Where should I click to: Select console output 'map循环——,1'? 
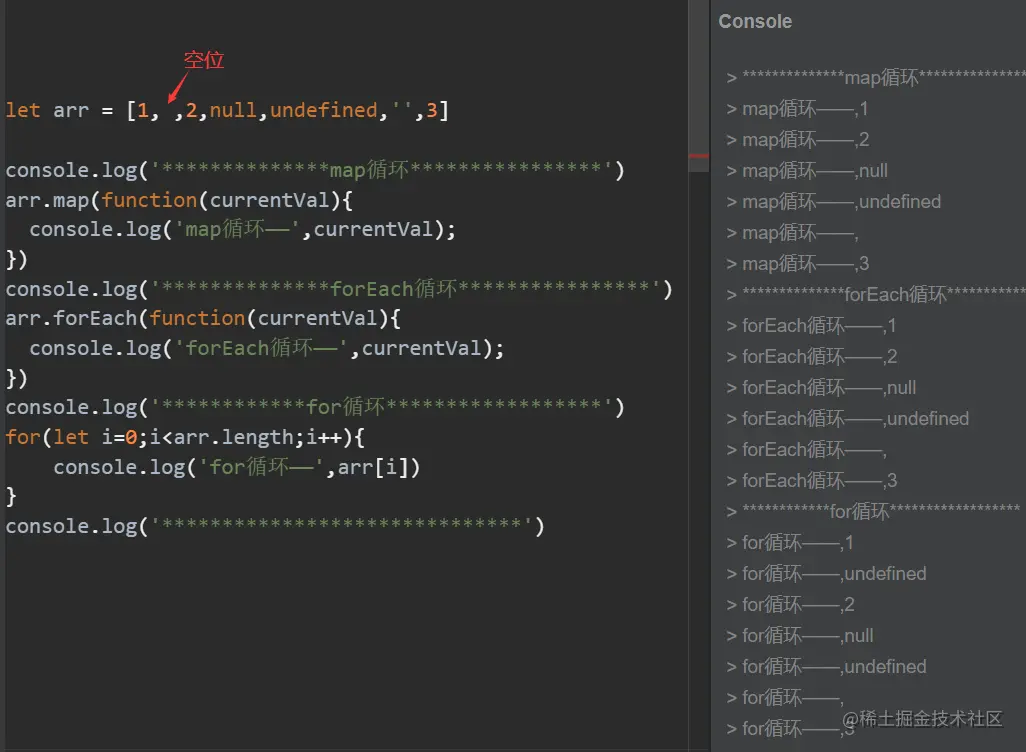pyautogui.click(x=798, y=109)
